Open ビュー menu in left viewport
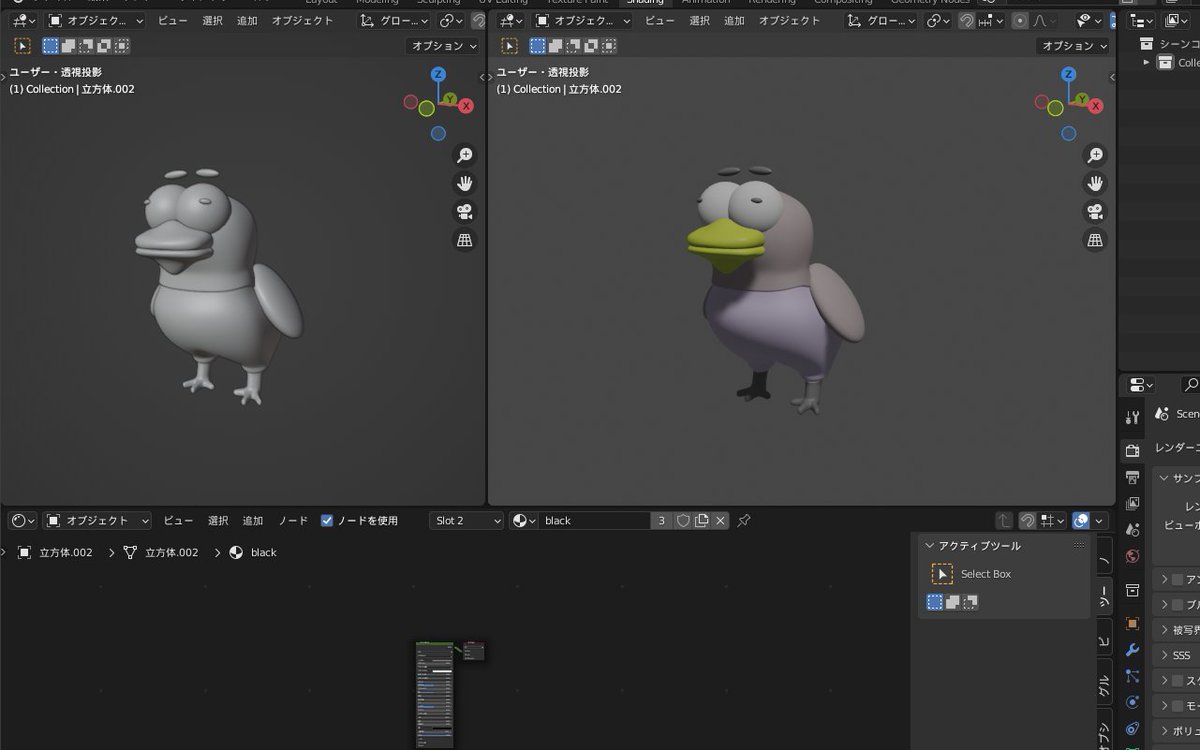This screenshot has width=1200, height=750. coord(172,20)
